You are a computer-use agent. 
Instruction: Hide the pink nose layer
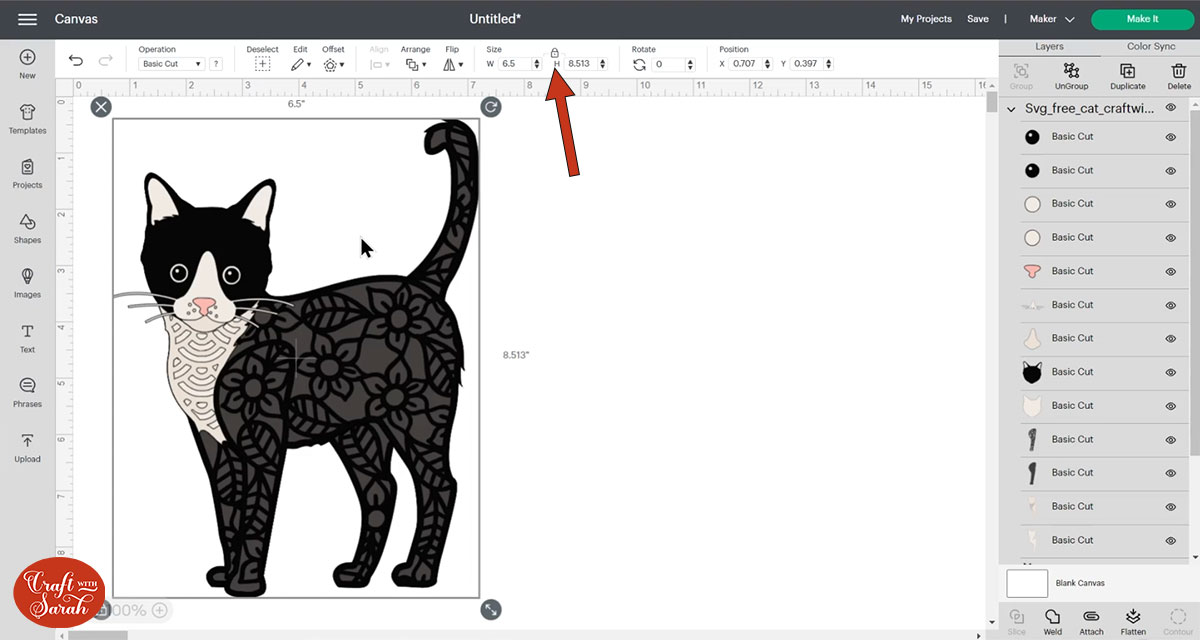[1170, 271]
